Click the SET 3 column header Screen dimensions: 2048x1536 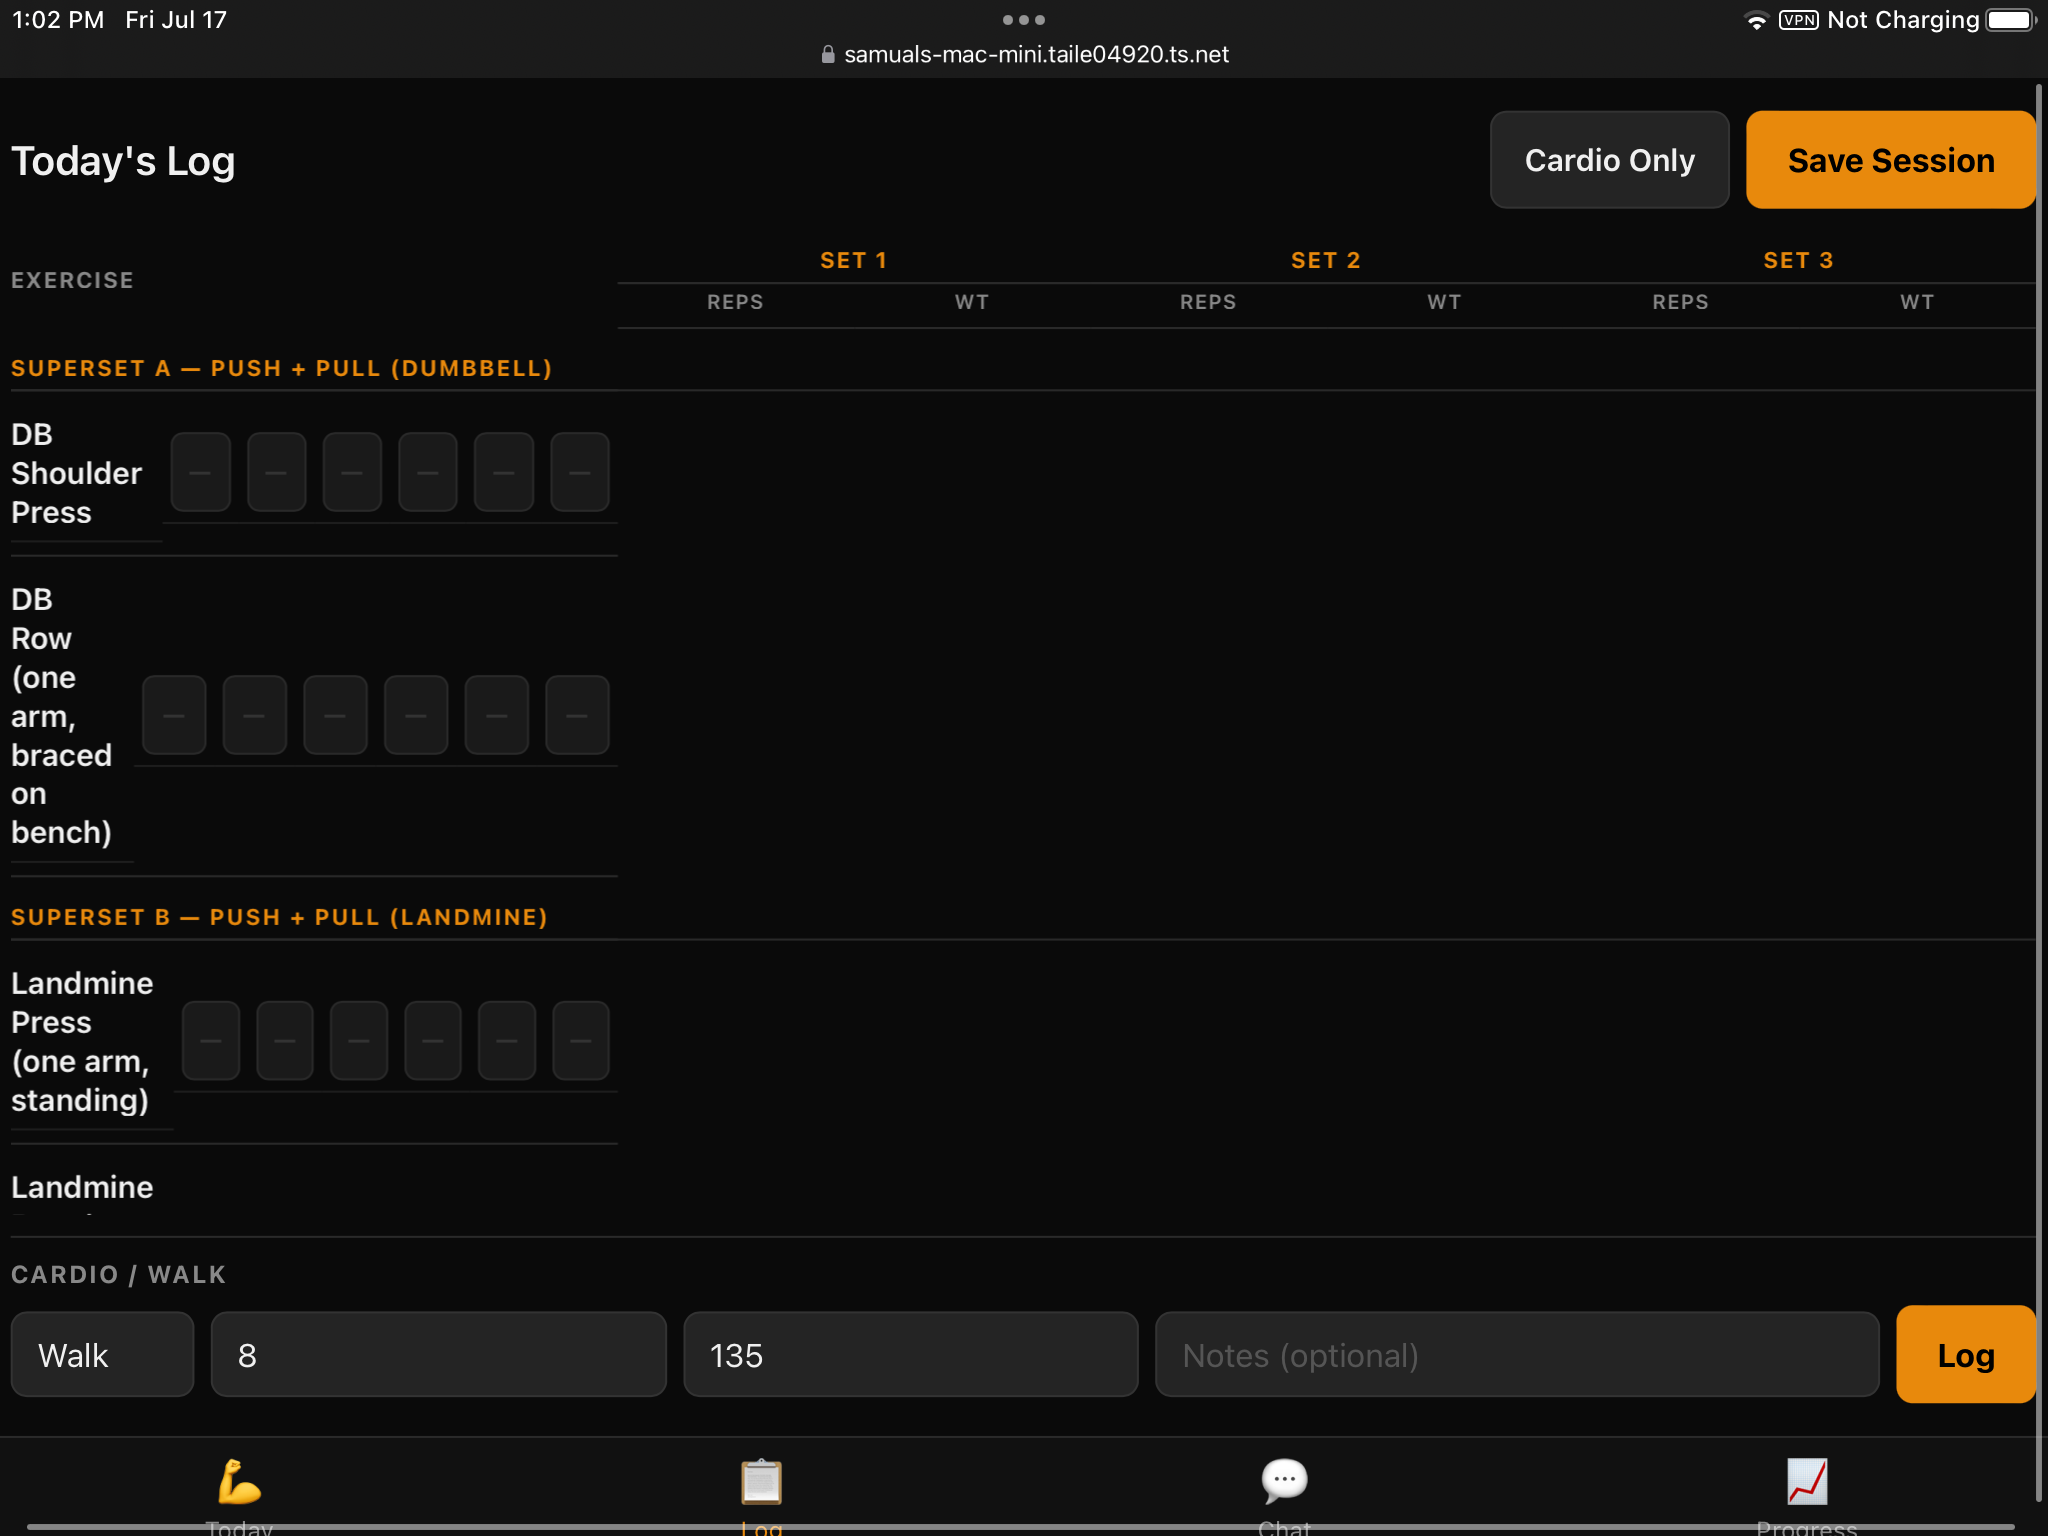[x=1798, y=261]
